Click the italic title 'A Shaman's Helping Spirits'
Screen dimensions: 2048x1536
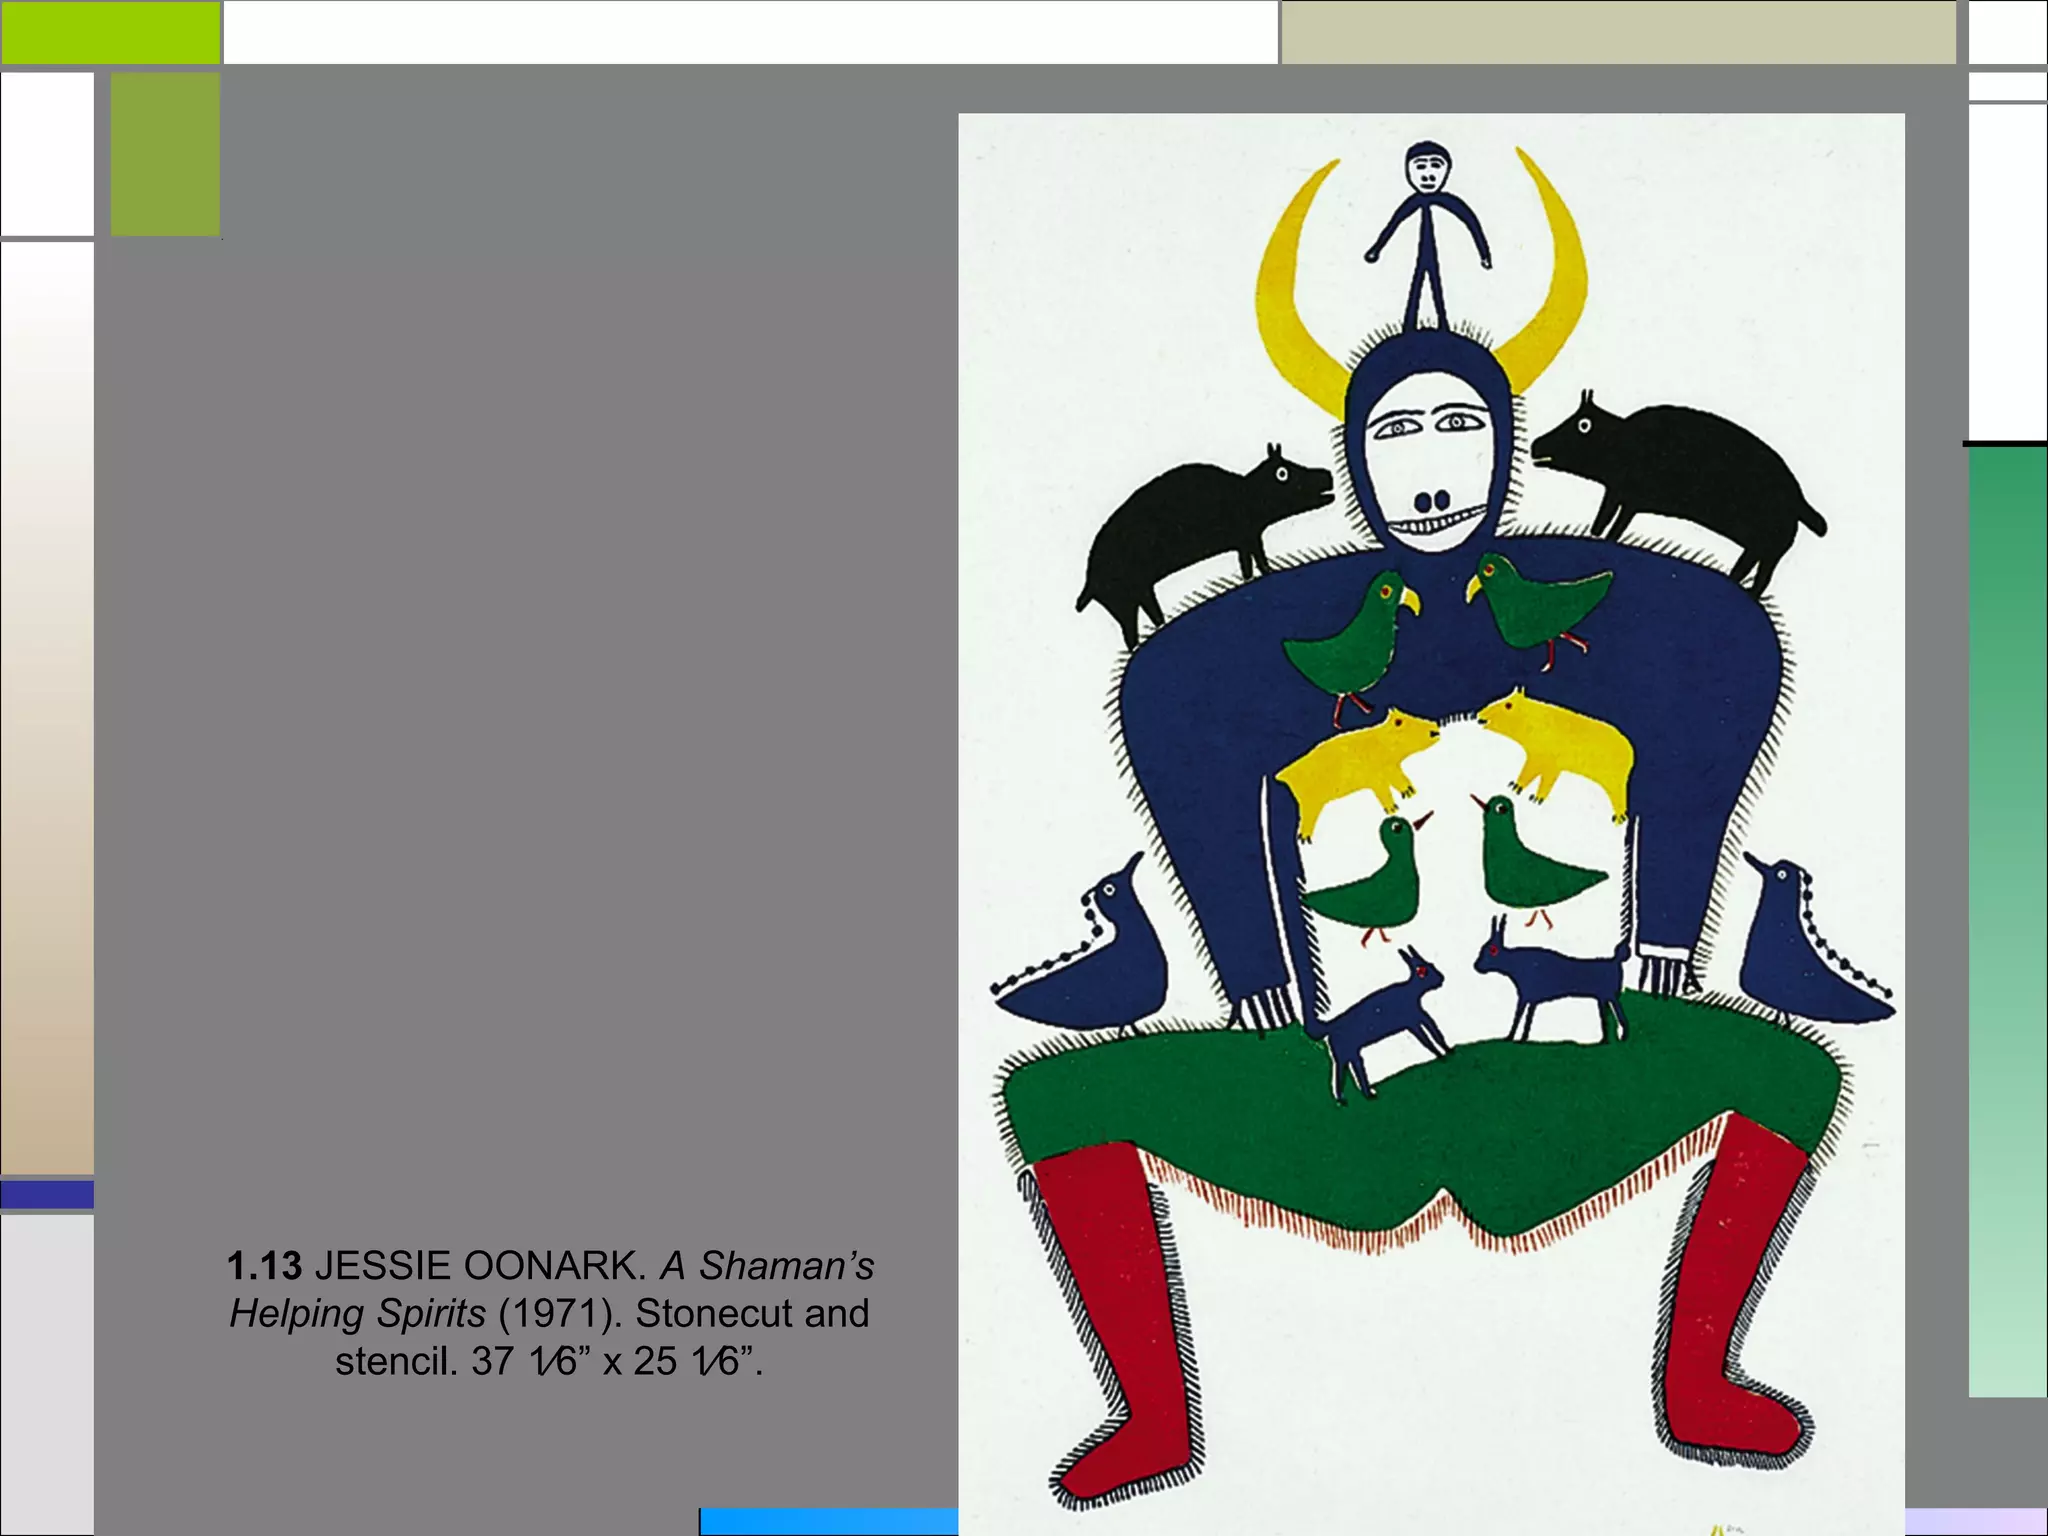coord(552,1290)
